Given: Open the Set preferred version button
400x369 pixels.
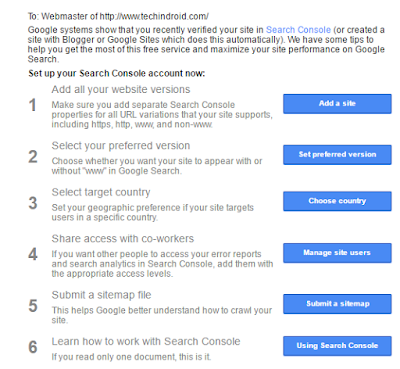Looking at the screenshot, I should [x=337, y=155].
